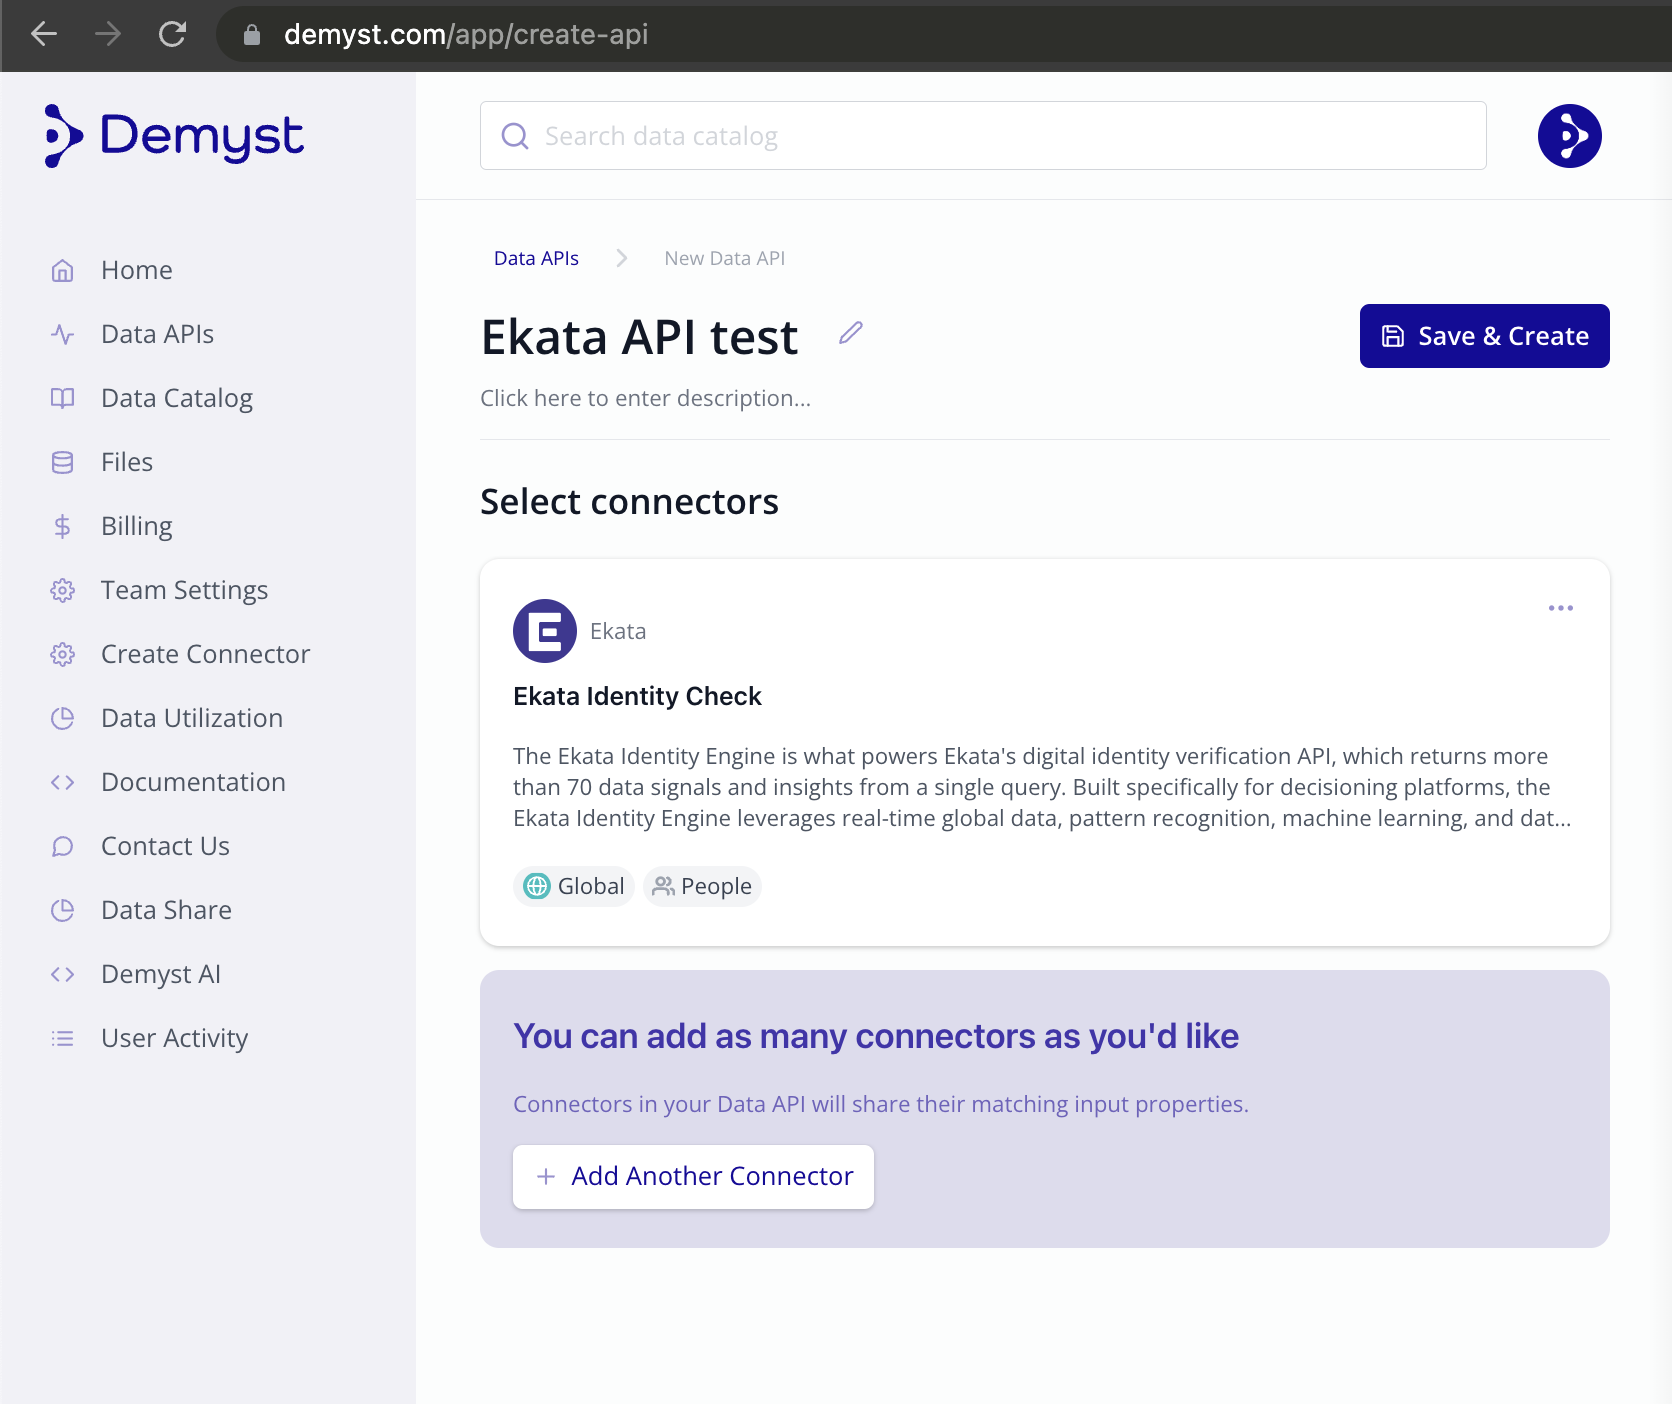The height and width of the screenshot is (1404, 1672).
Task: Click the 'You can add as many connectors' heading
Action: [876, 1037]
